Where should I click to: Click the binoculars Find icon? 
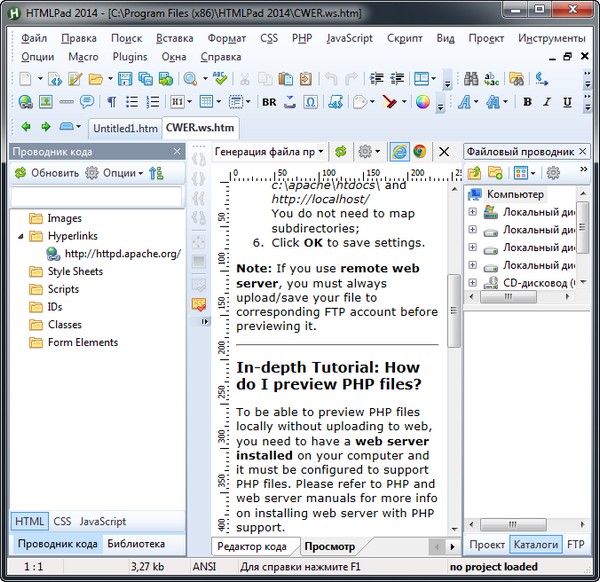[x=471, y=79]
